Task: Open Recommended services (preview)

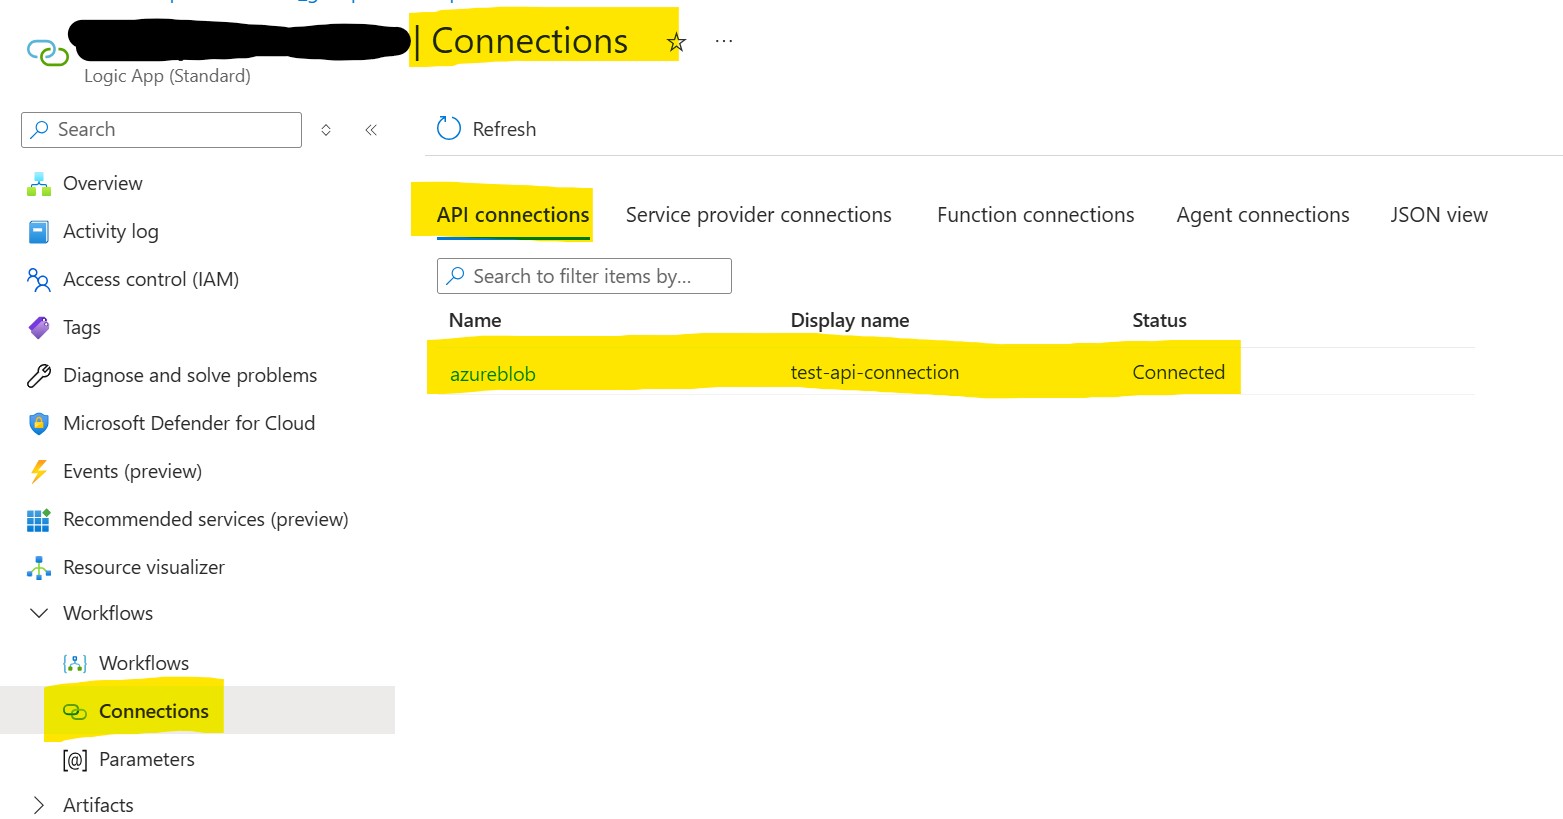Action: 206,519
